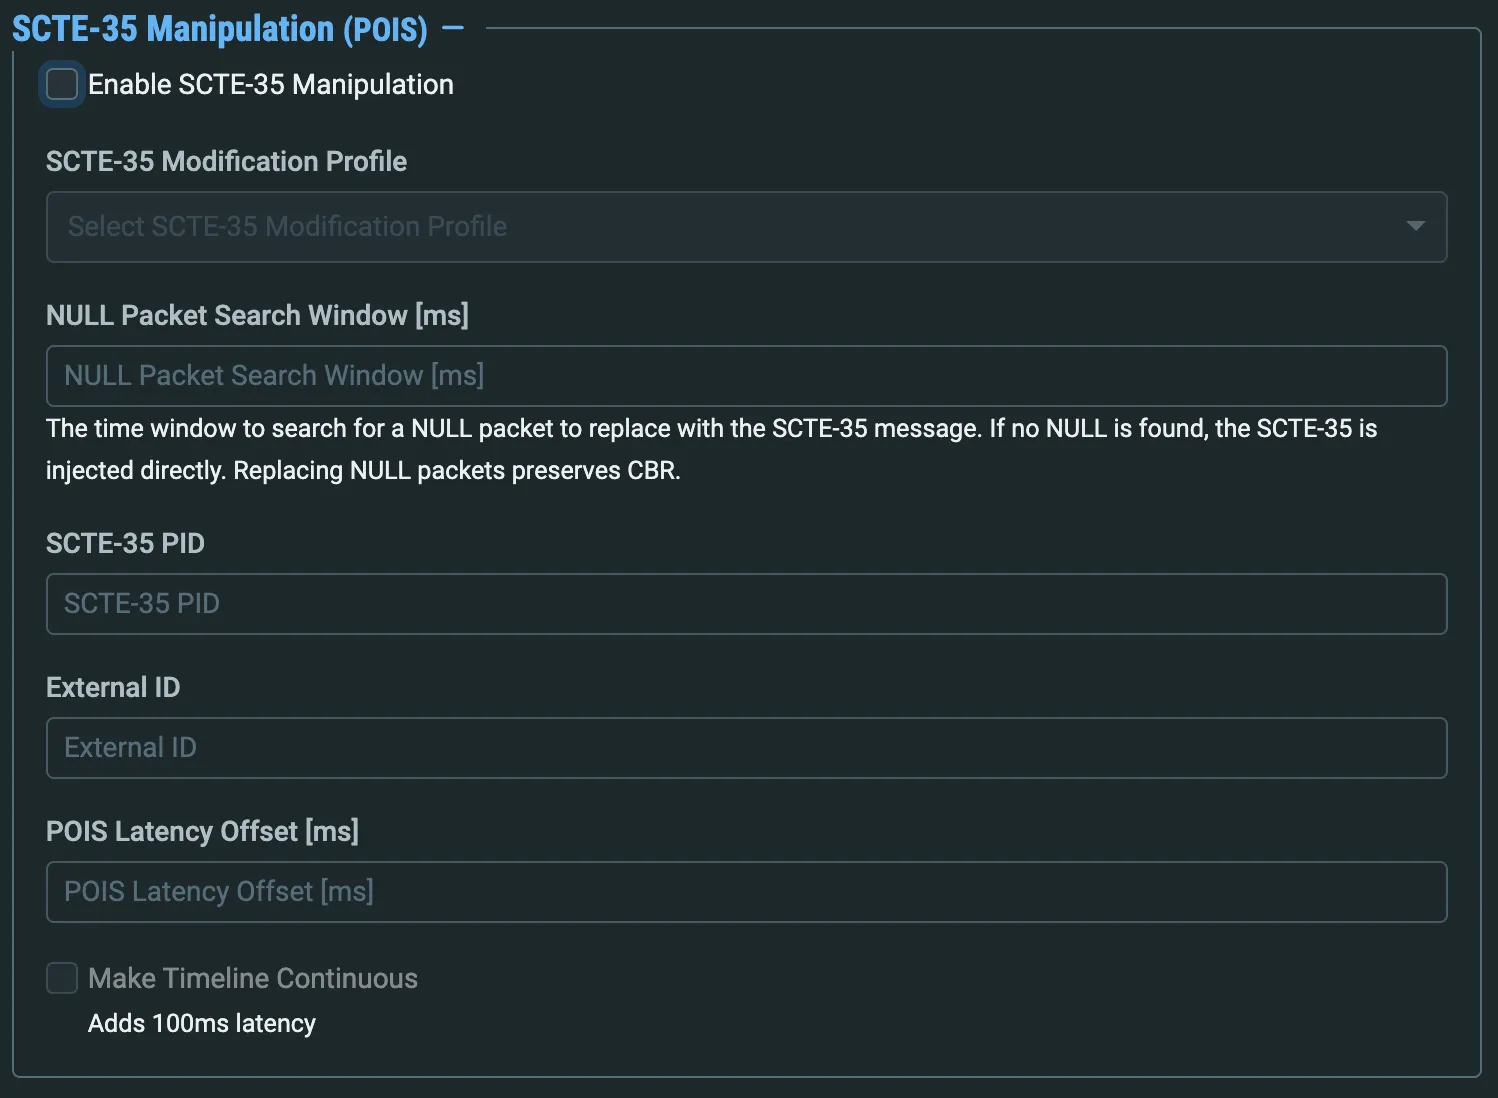Click the 'Adds 100ms latency' note
1498x1098 pixels.
tap(202, 1023)
